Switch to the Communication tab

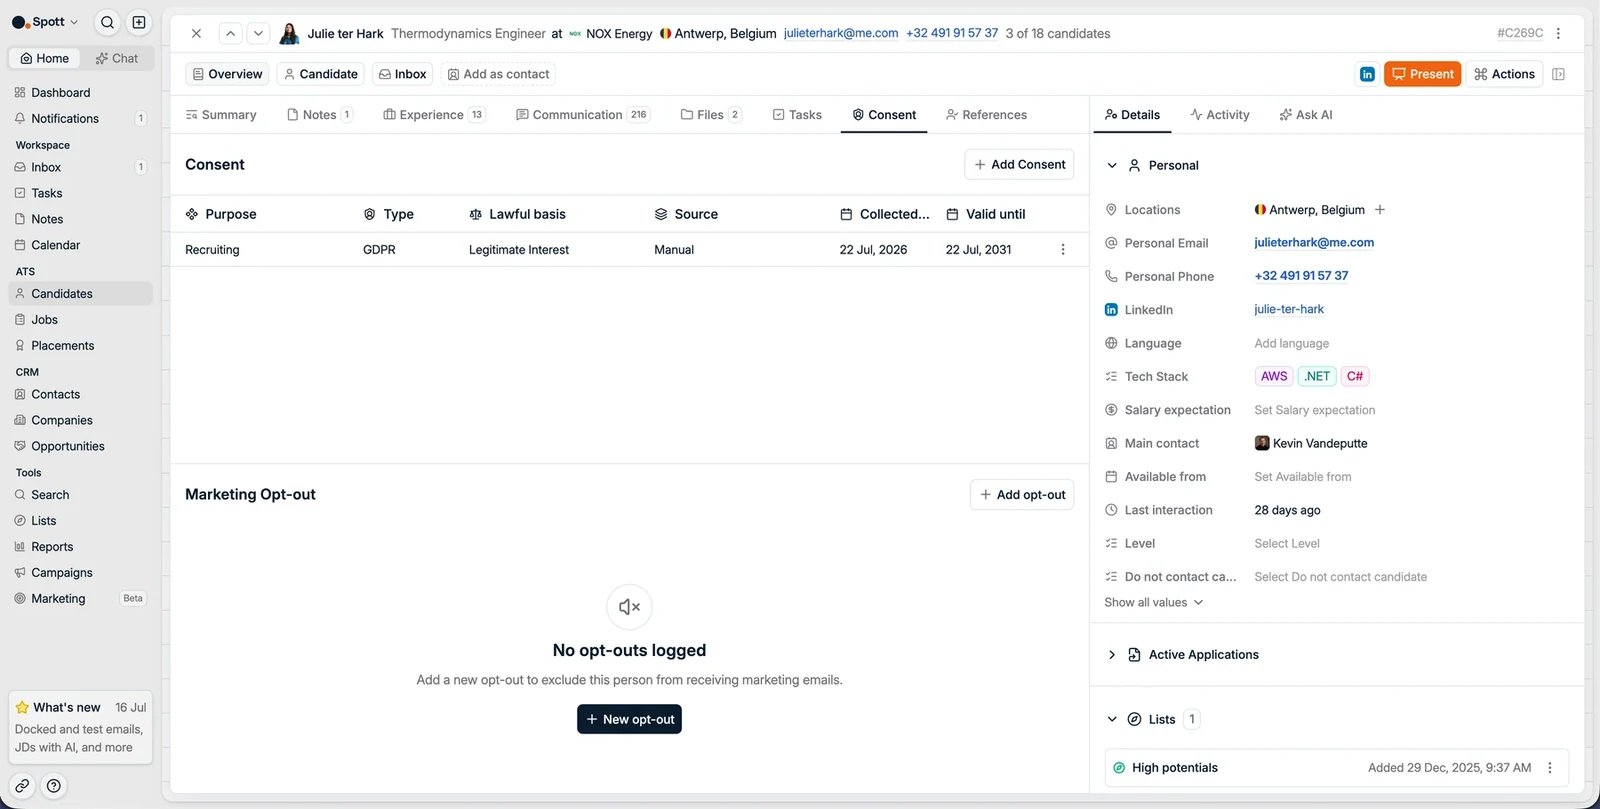tap(583, 115)
